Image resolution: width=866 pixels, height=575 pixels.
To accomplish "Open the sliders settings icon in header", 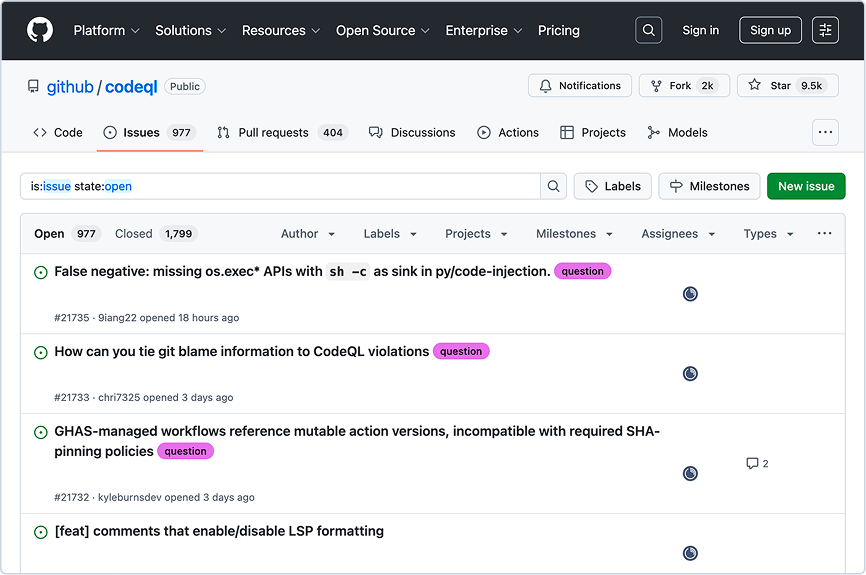I will tap(825, 30).
